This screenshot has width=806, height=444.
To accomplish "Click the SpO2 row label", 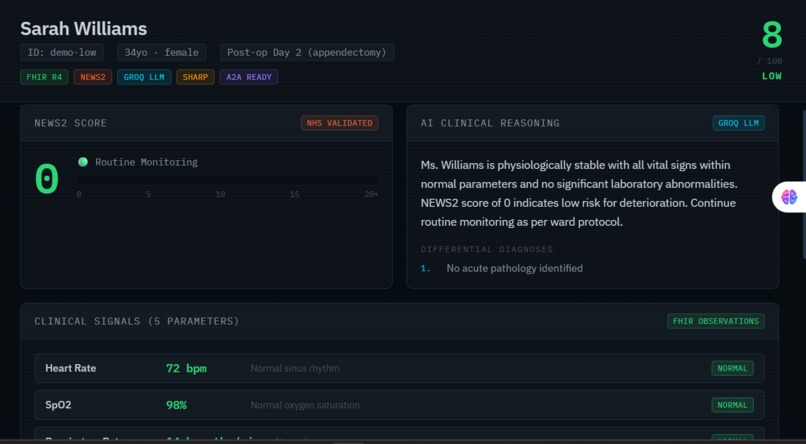I will (58, 405).
